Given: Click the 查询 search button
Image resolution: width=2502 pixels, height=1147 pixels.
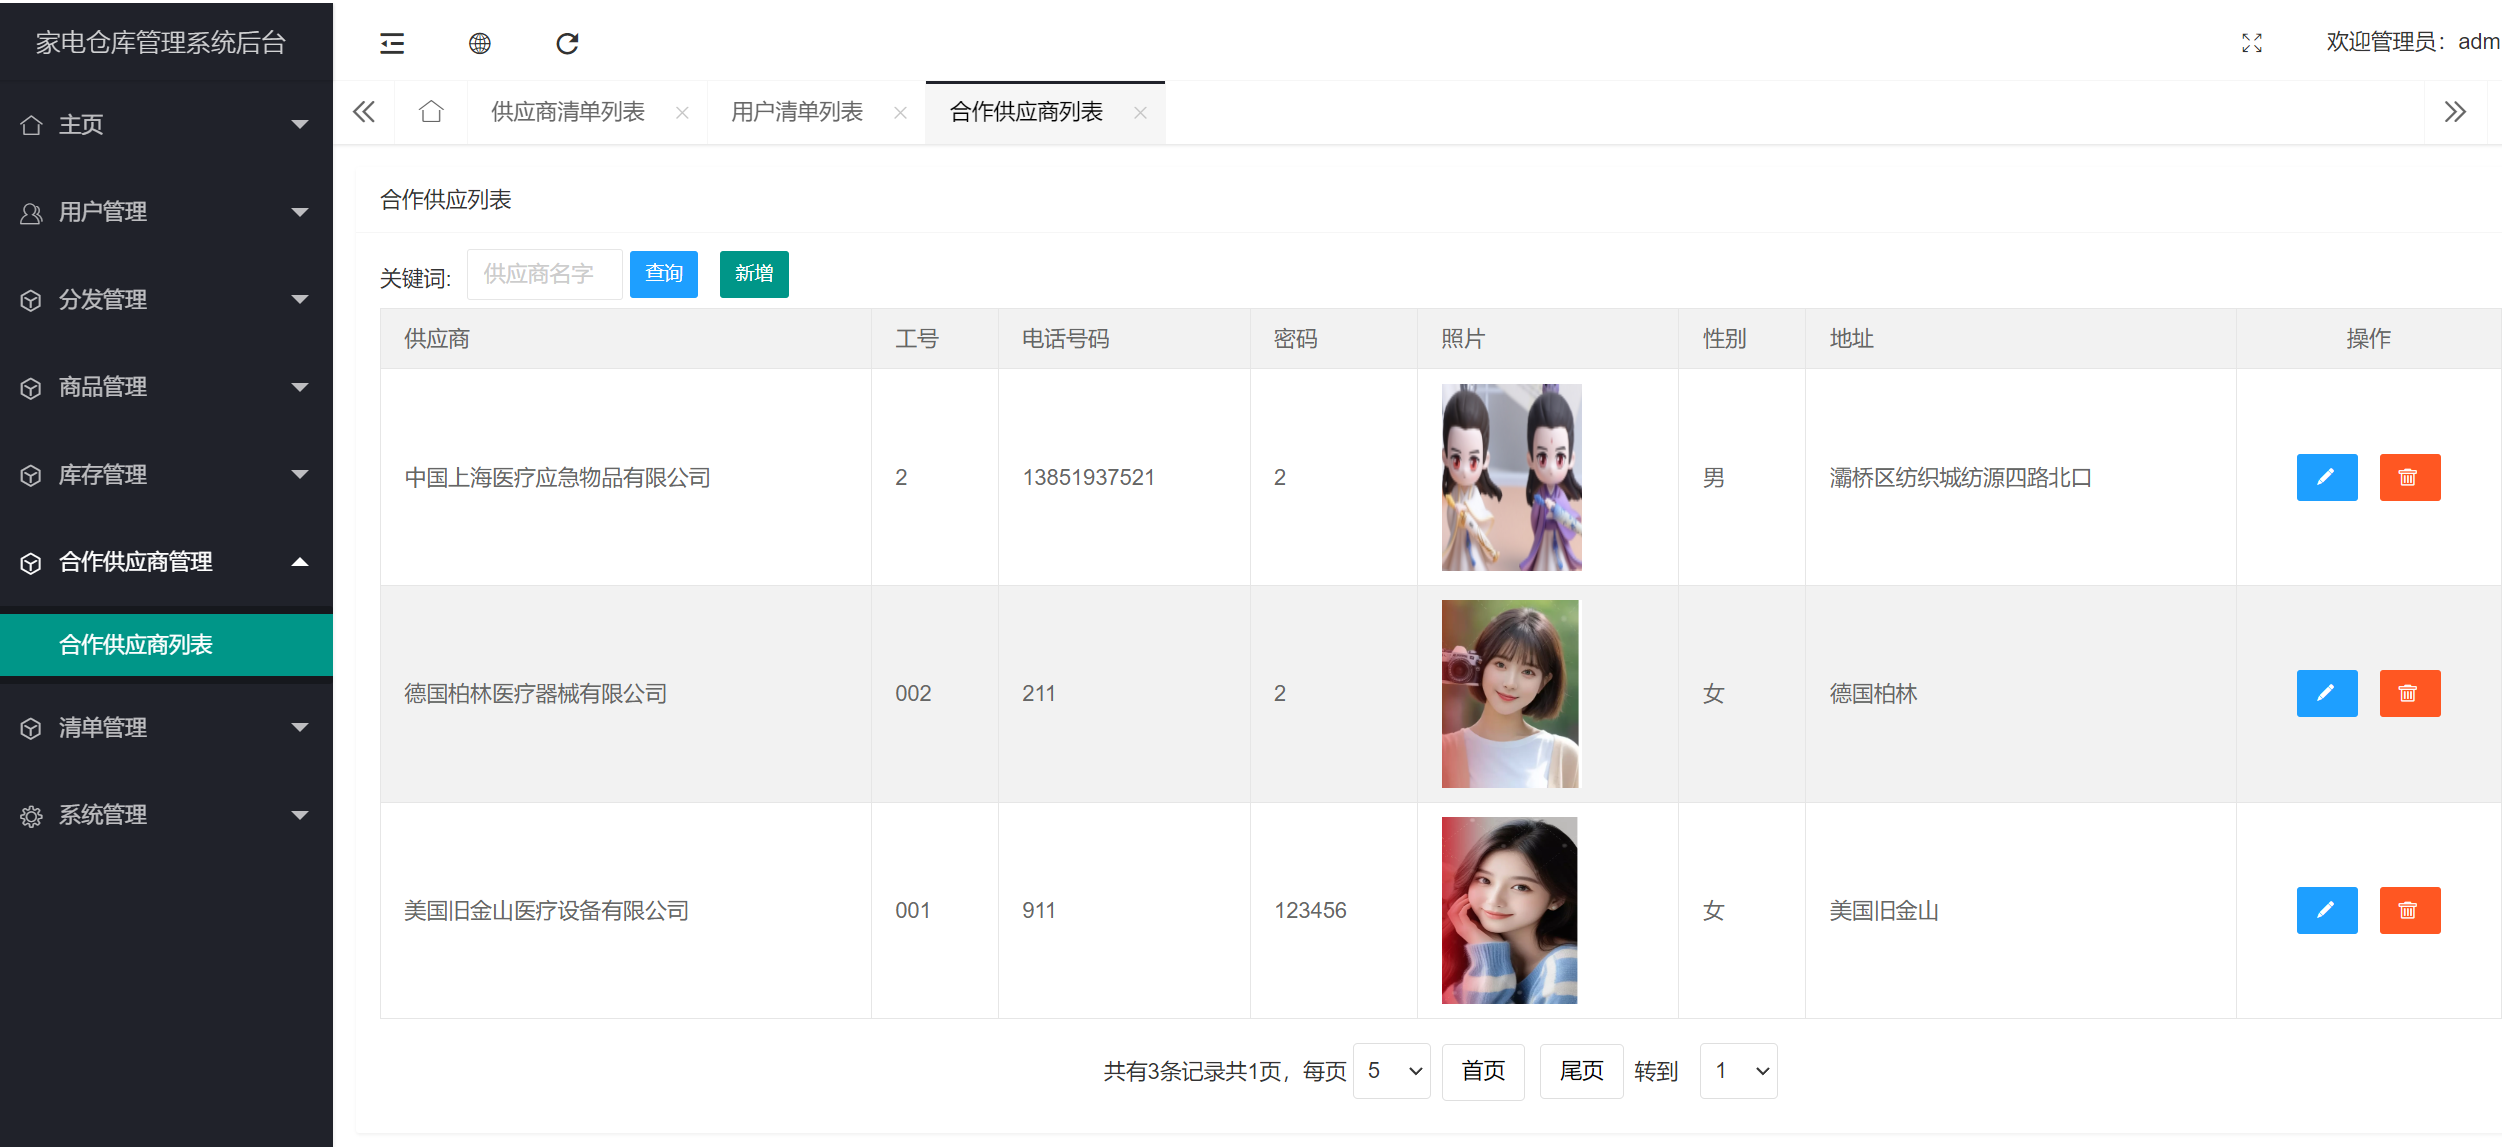Looking at the screenshot, I should click(663, 274).
